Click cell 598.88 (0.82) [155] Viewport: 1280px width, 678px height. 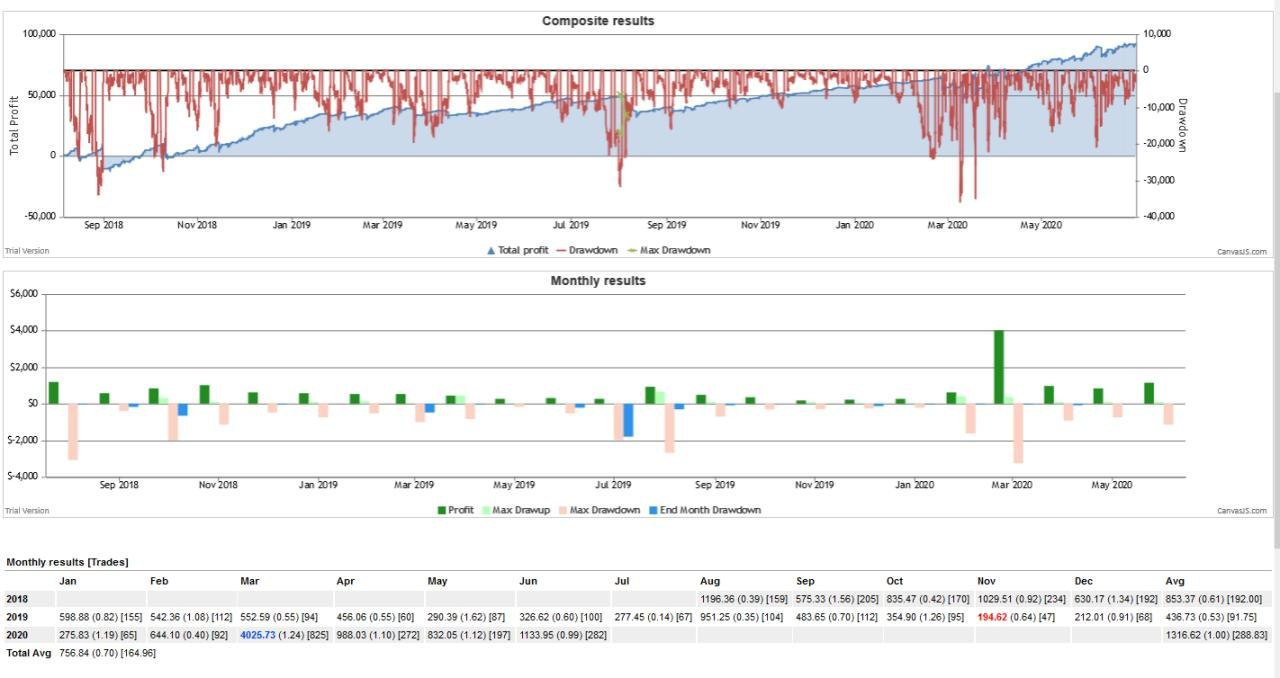tap(102, 617)
